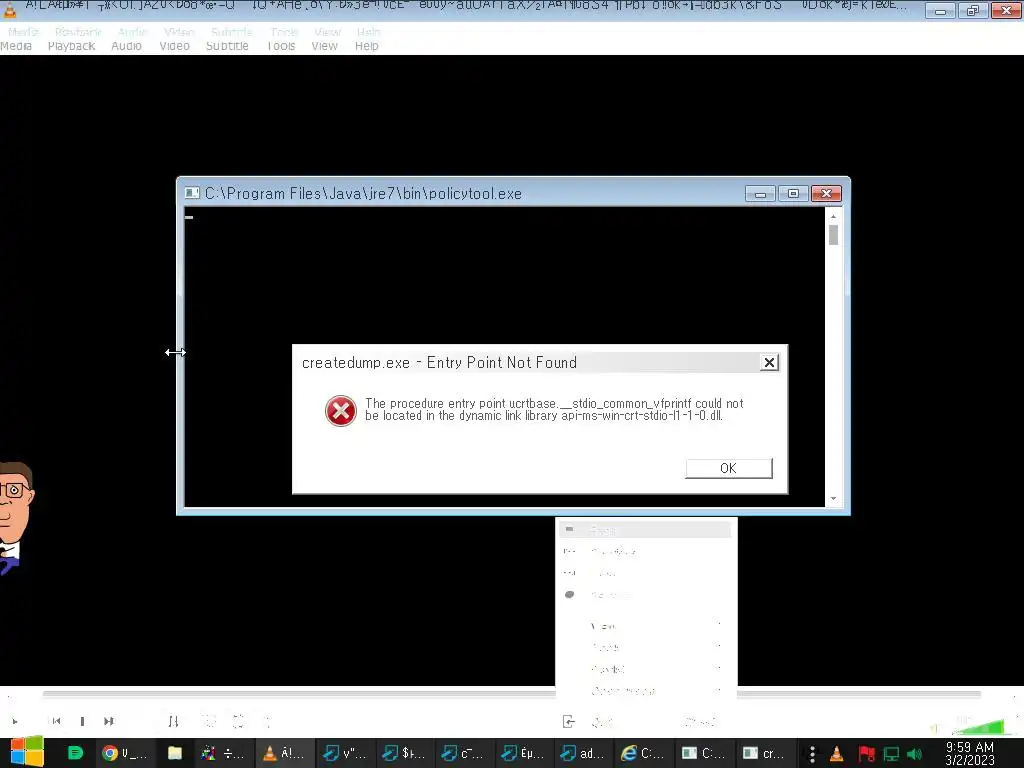The height and width of the screenshot is (768, 1024).
Task: Select the highlighted top context menu item
Action: pyautogui.click(x=645, y=530)
